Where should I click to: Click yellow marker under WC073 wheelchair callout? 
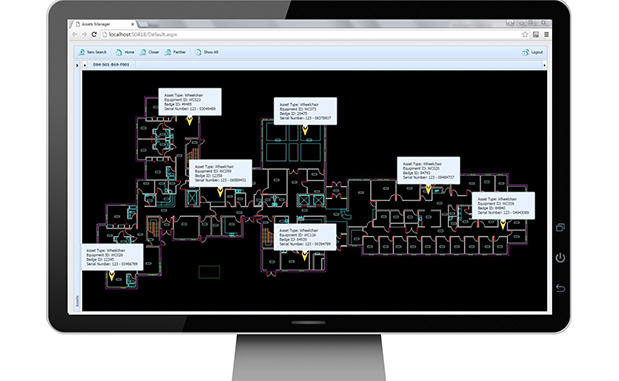click(305, 130)
